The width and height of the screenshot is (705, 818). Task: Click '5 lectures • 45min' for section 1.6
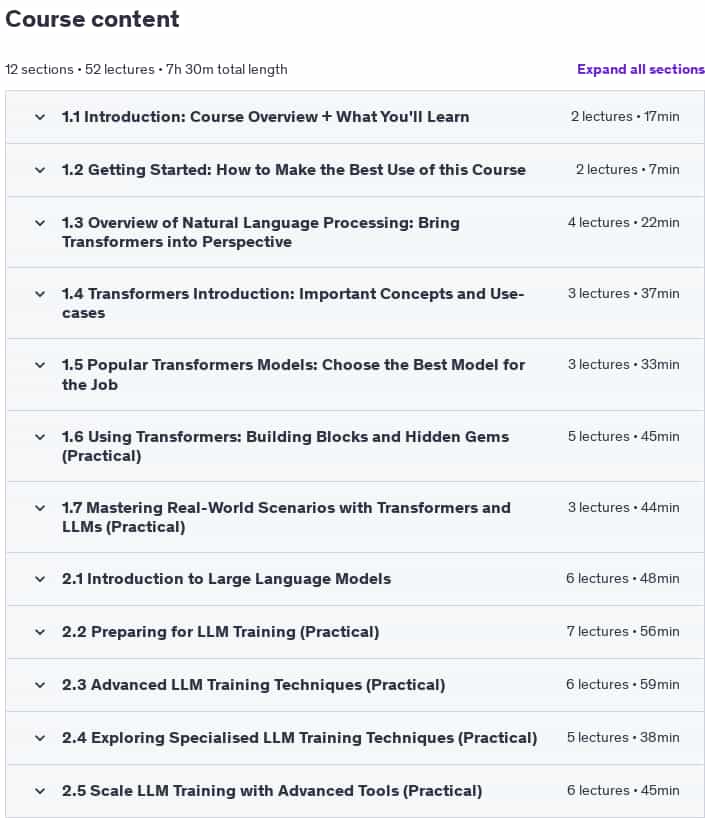(x=623, y=437)
